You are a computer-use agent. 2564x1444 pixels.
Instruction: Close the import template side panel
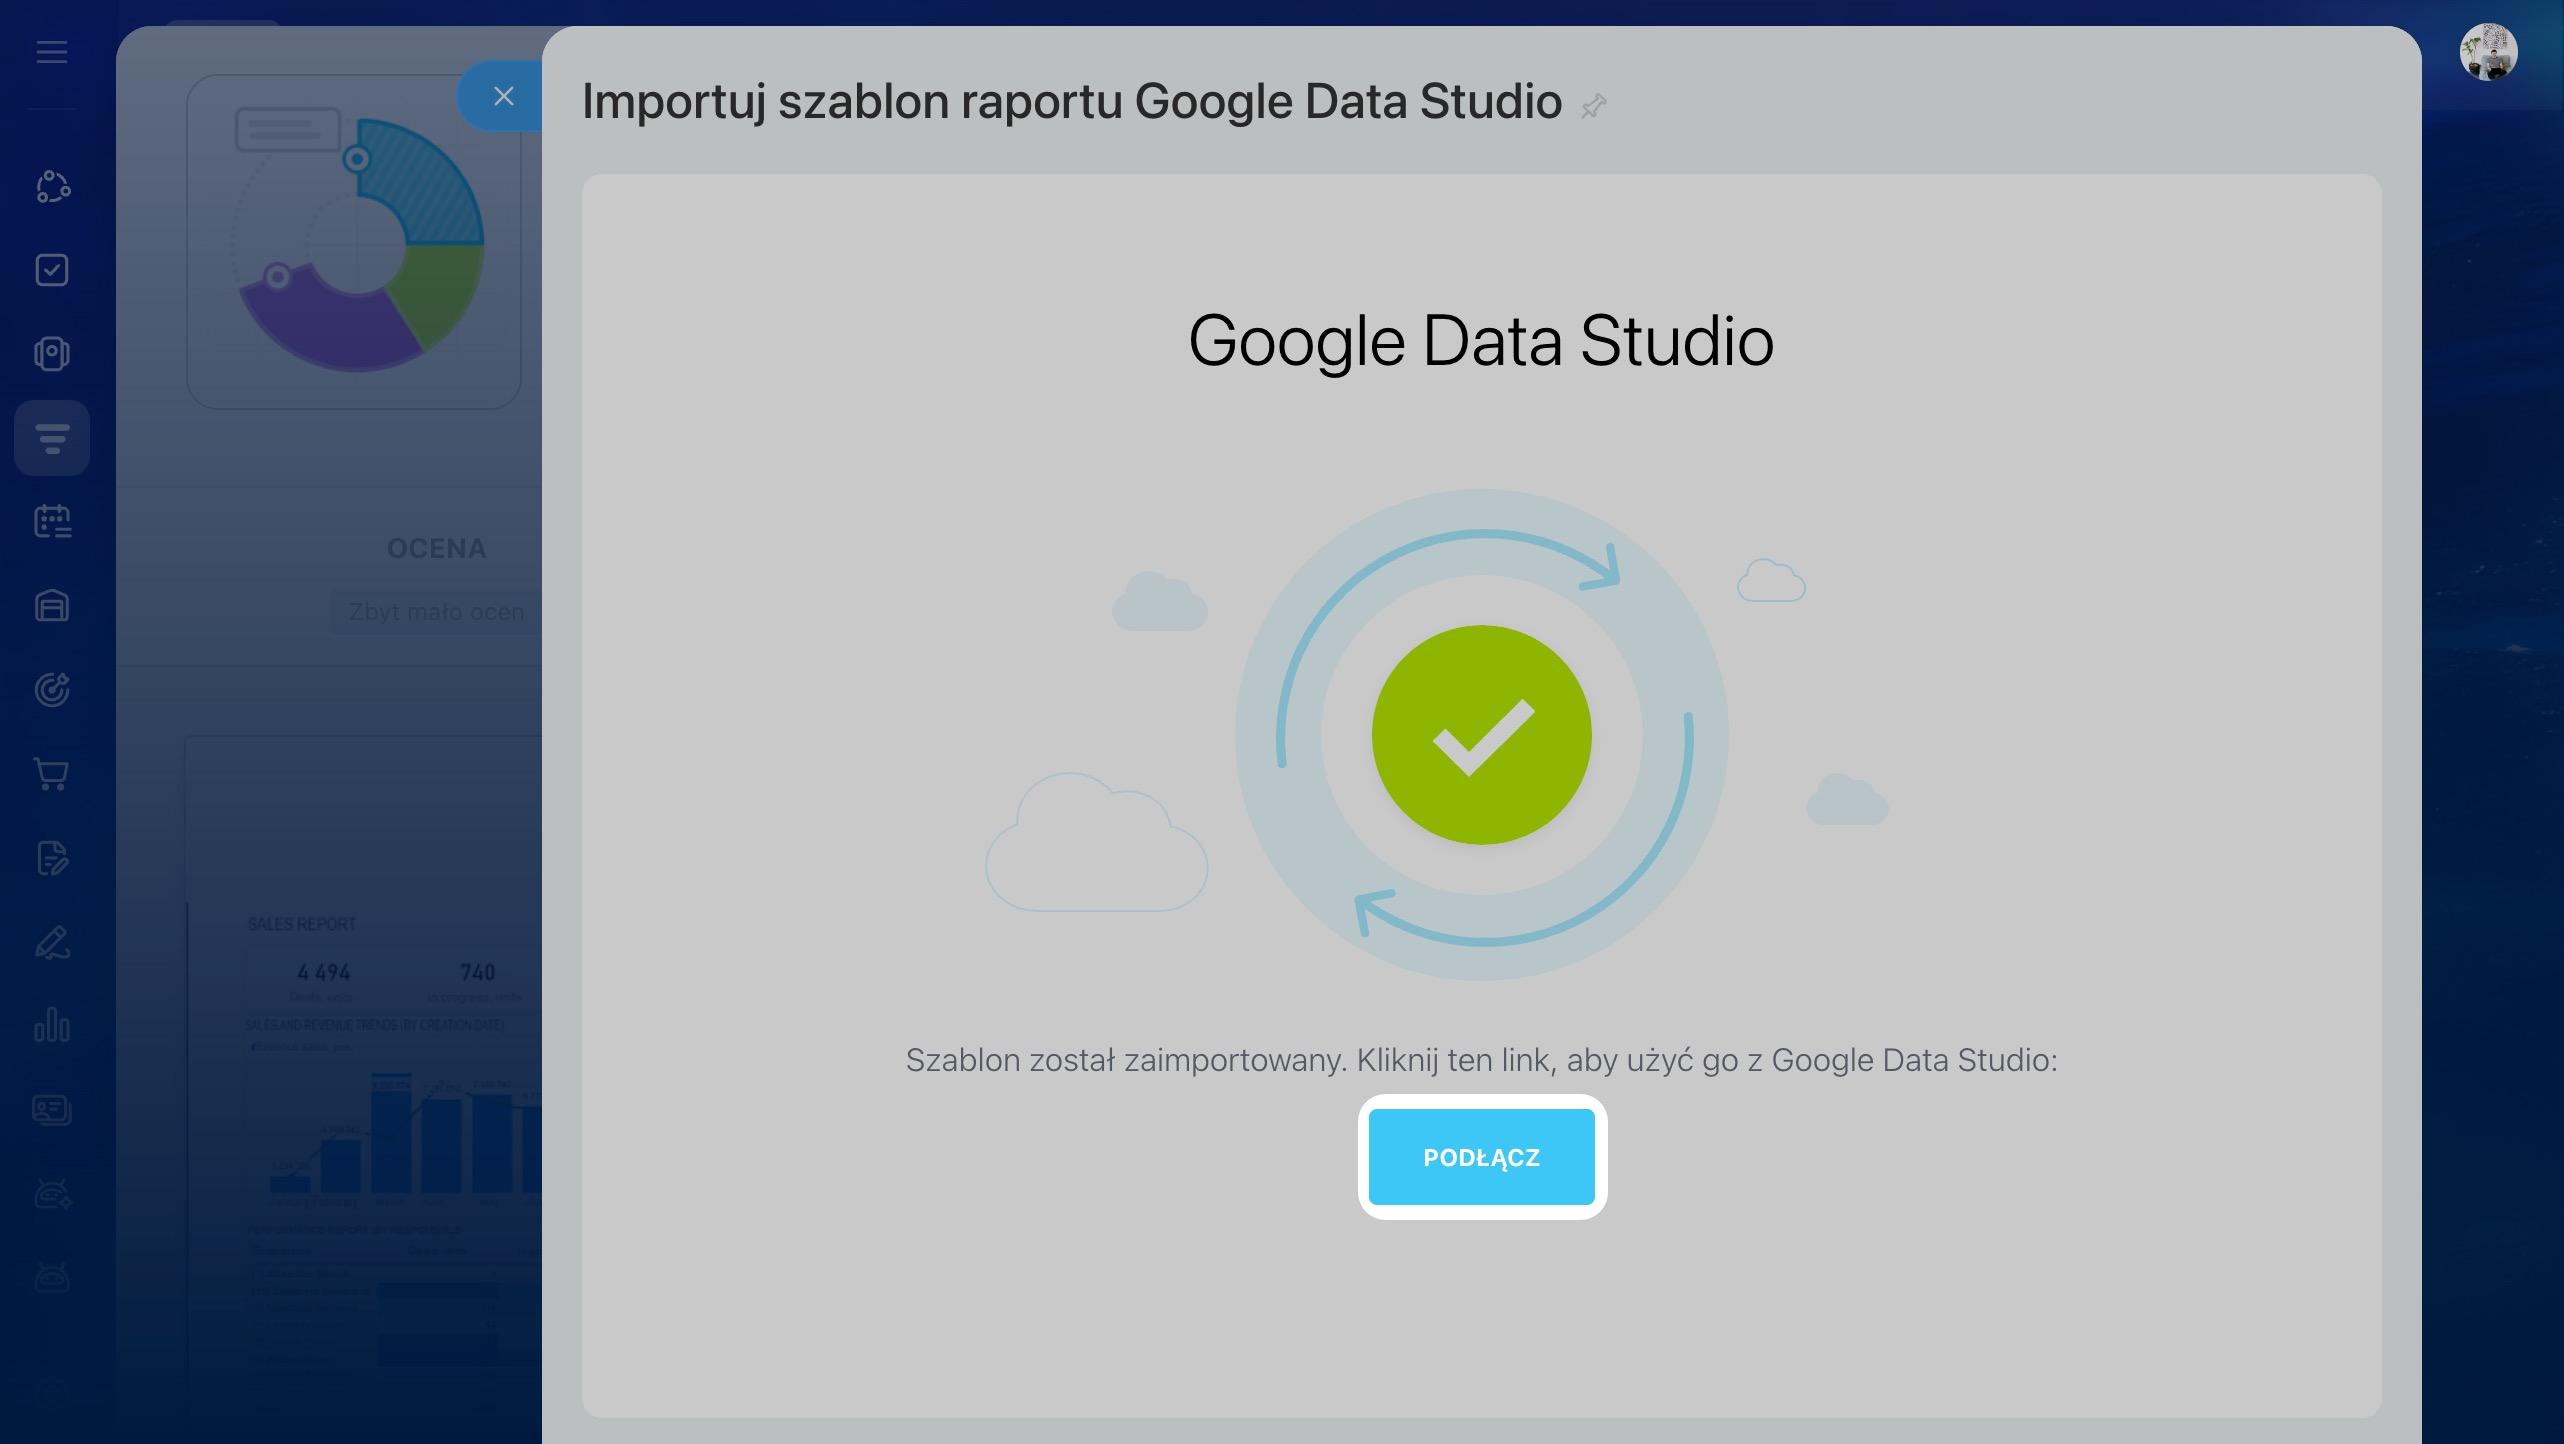tap(503, 96)
